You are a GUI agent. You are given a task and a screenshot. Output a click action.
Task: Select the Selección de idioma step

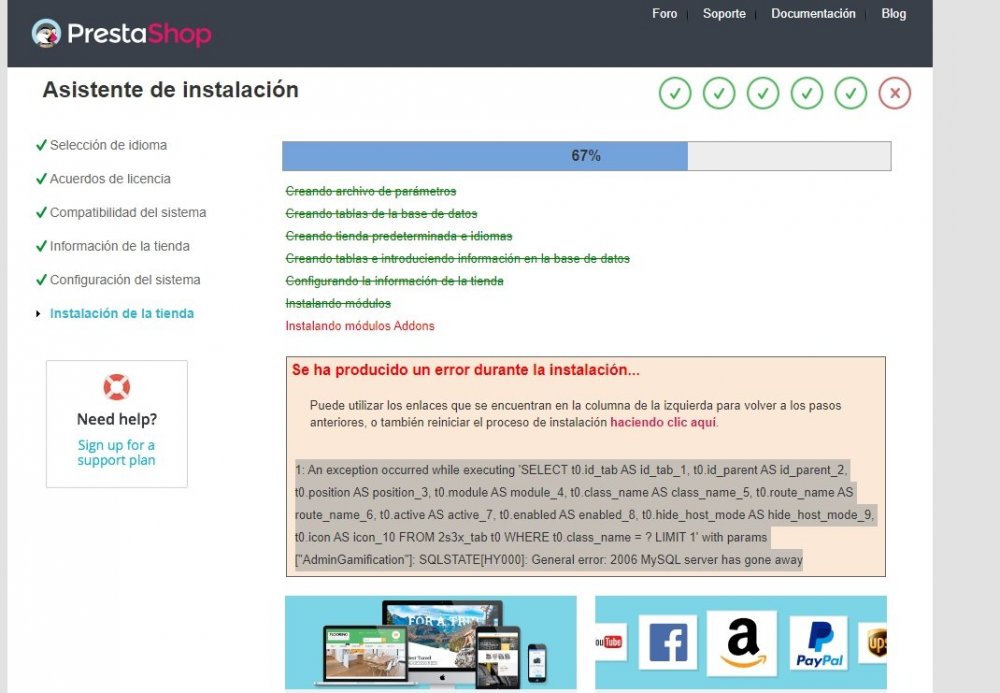tap(108, 145)
